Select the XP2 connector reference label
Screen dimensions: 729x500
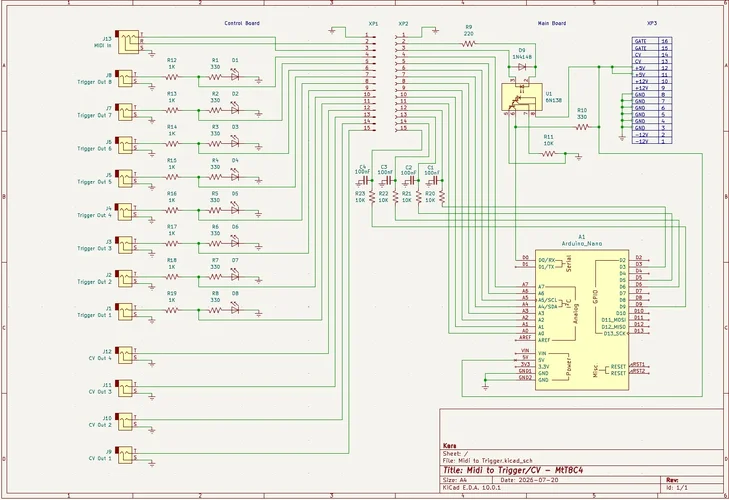(403, 23)
